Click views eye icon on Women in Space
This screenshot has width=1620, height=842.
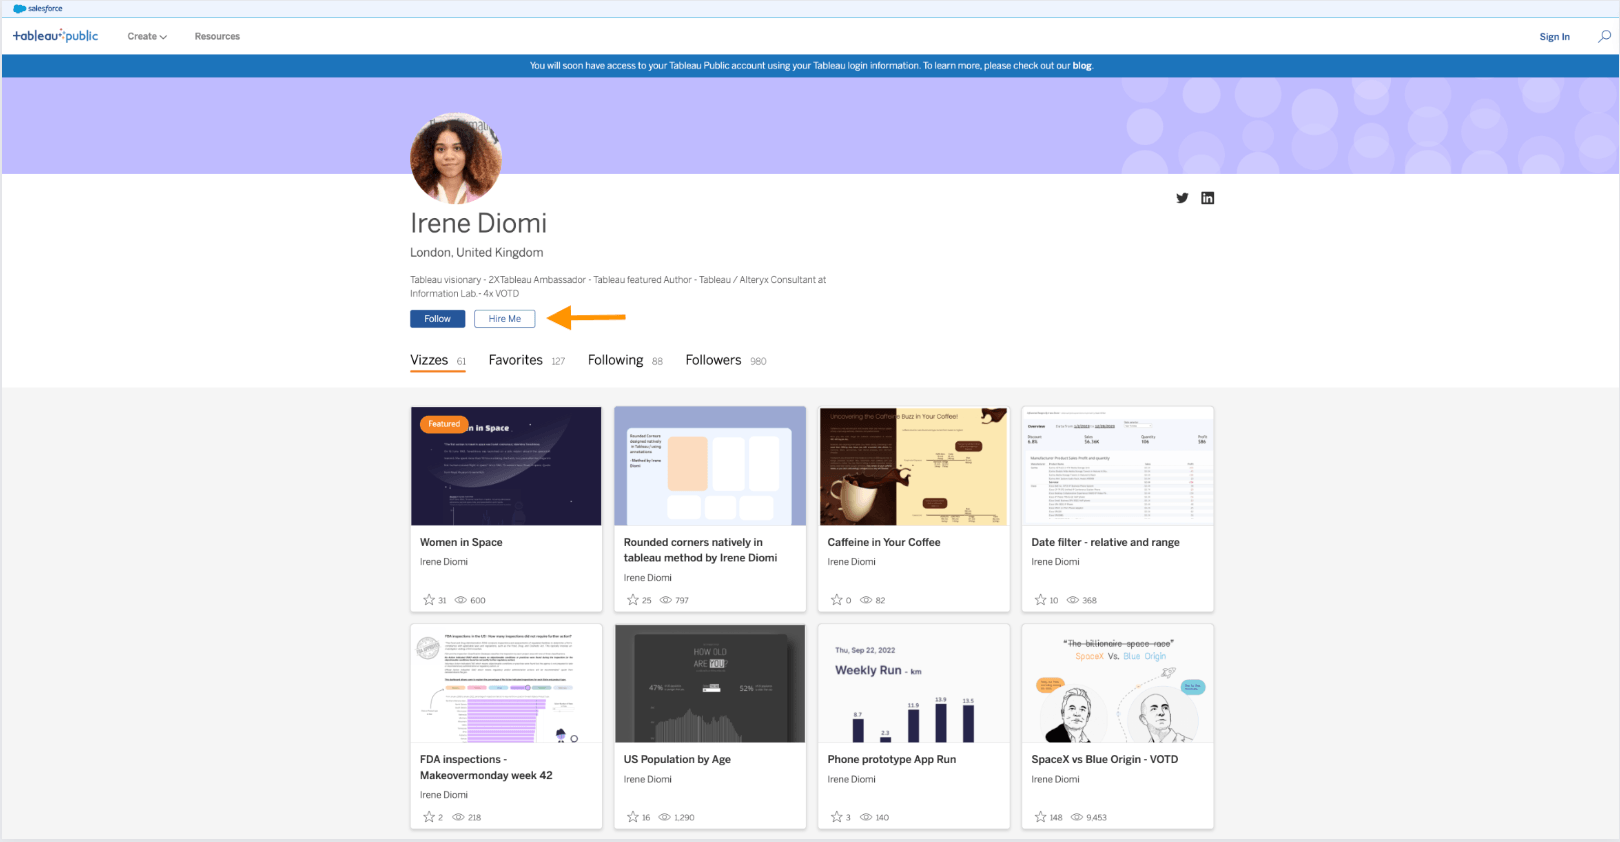pyautogui.click(x=461, y=600)
